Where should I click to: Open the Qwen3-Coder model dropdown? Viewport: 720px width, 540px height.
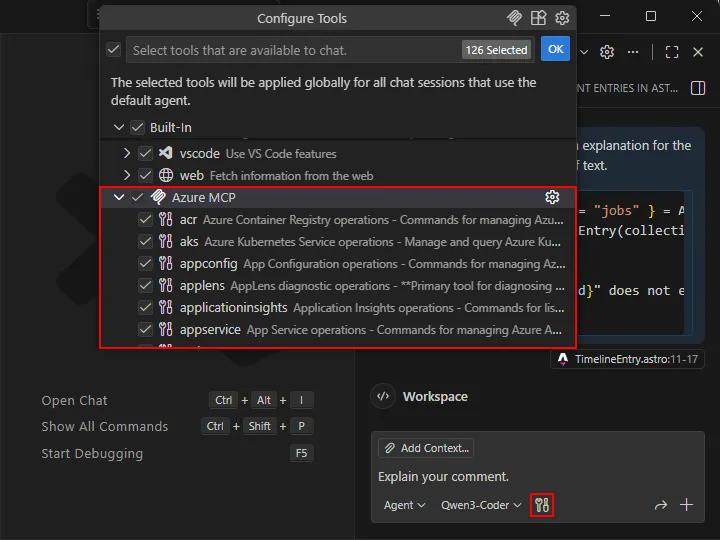tap(481, 505)
